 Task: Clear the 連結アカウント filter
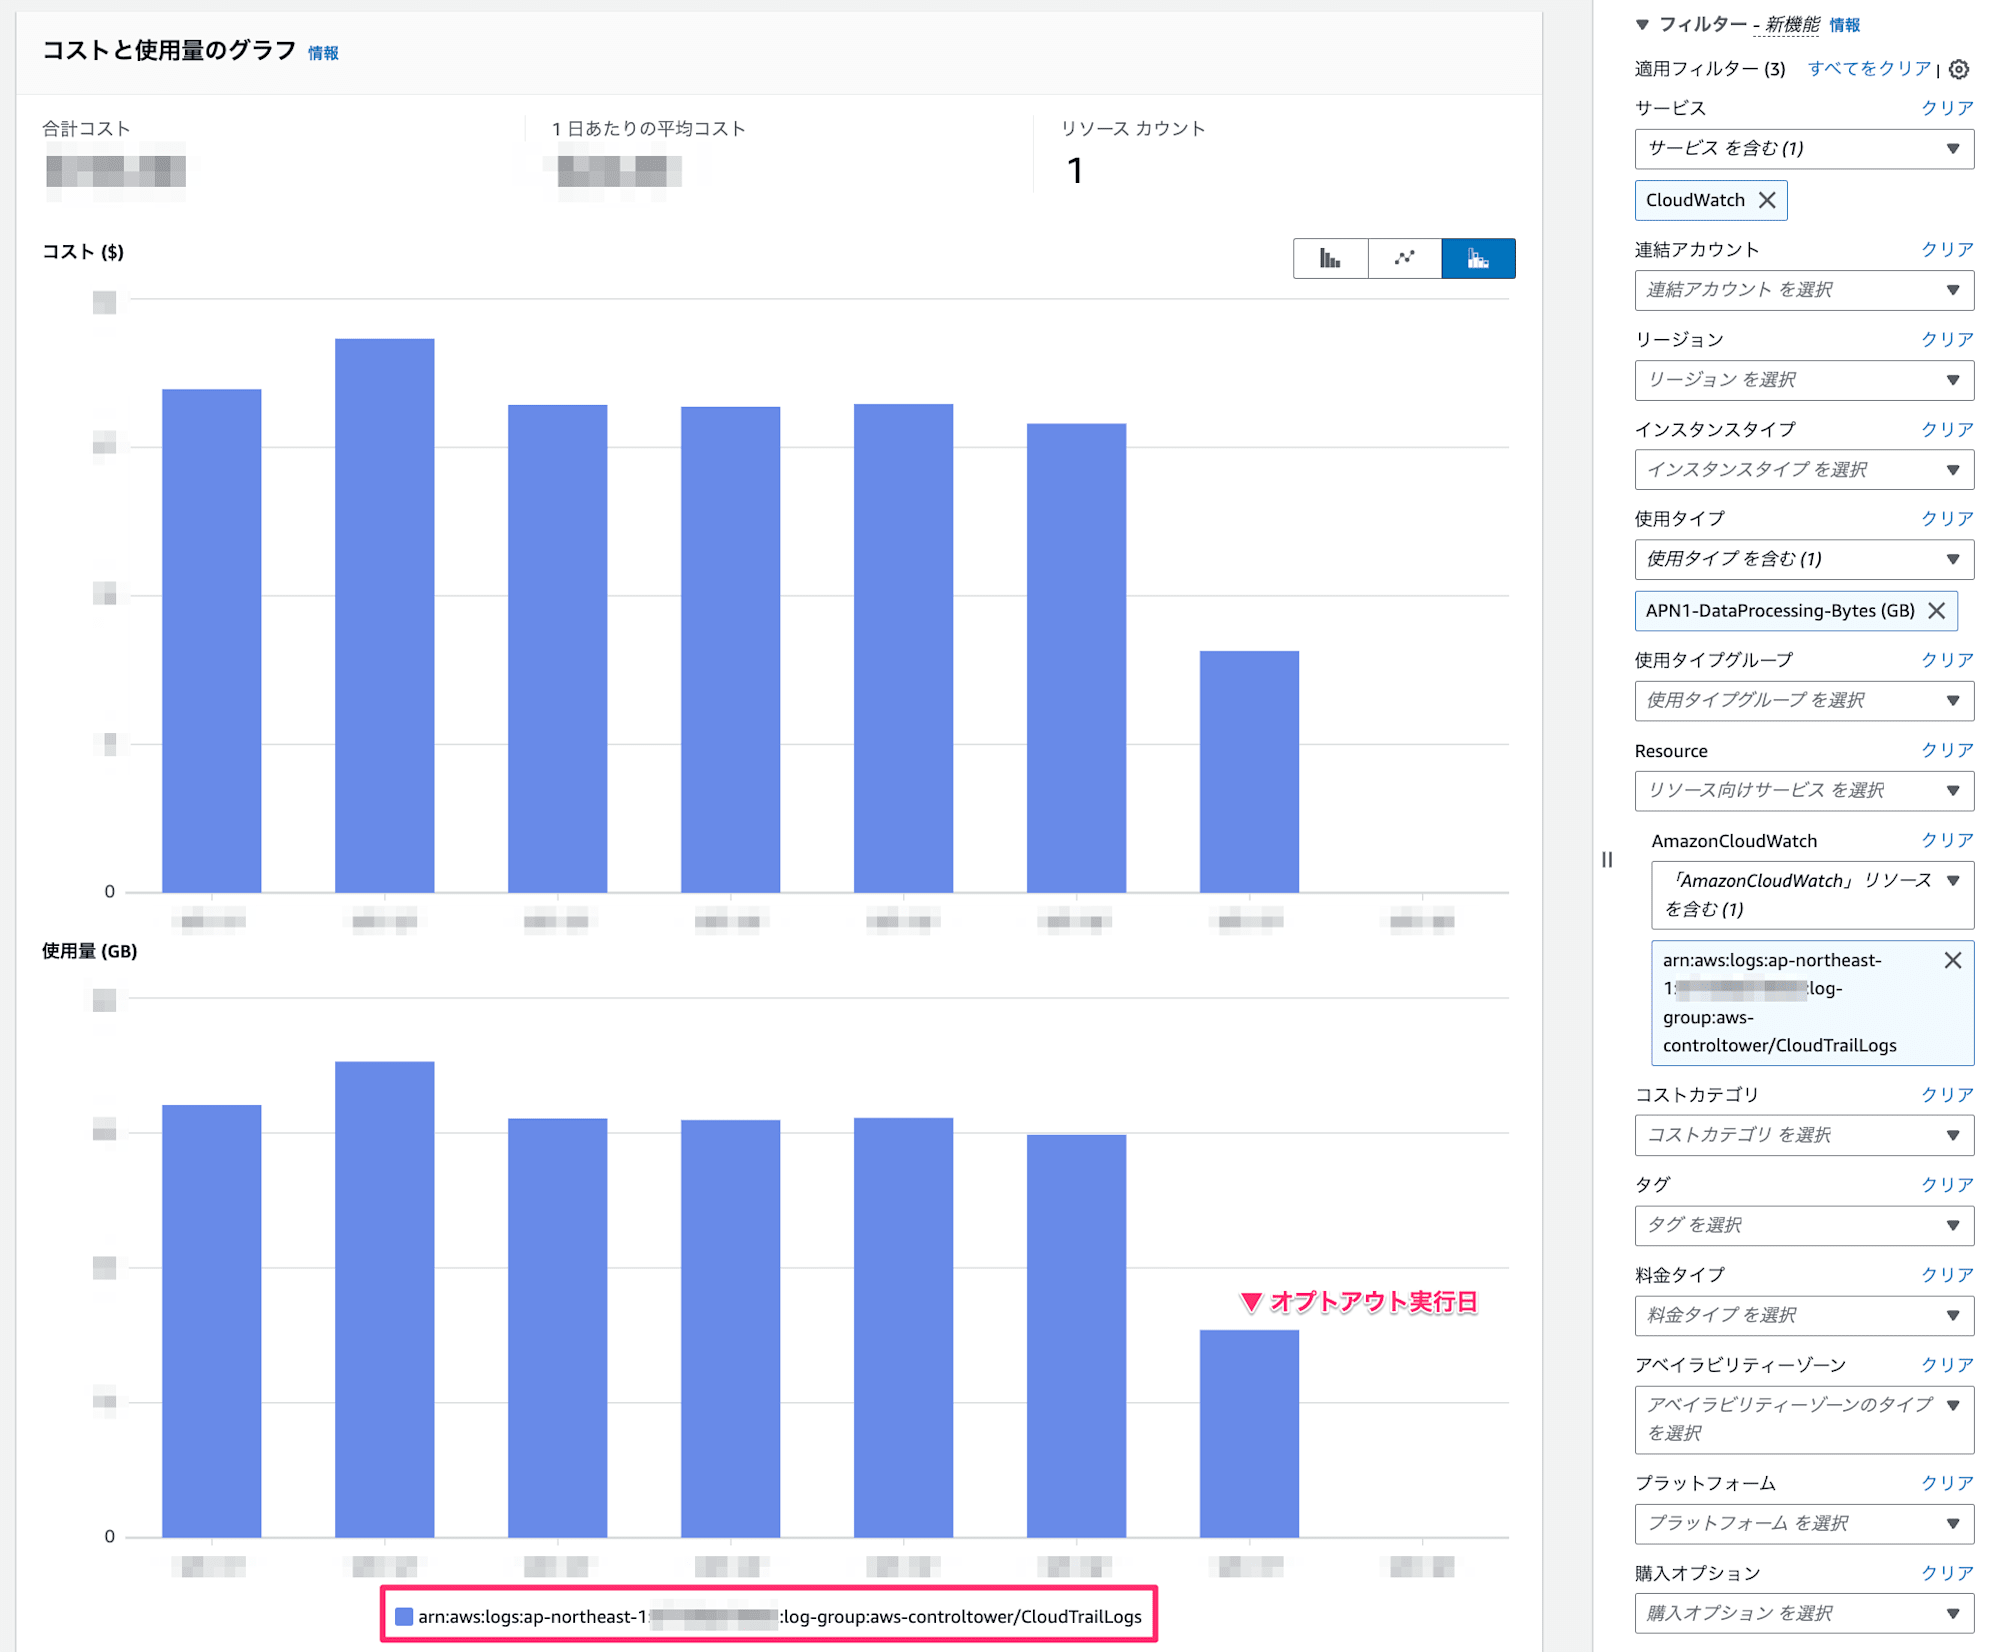click(1947, 249)
